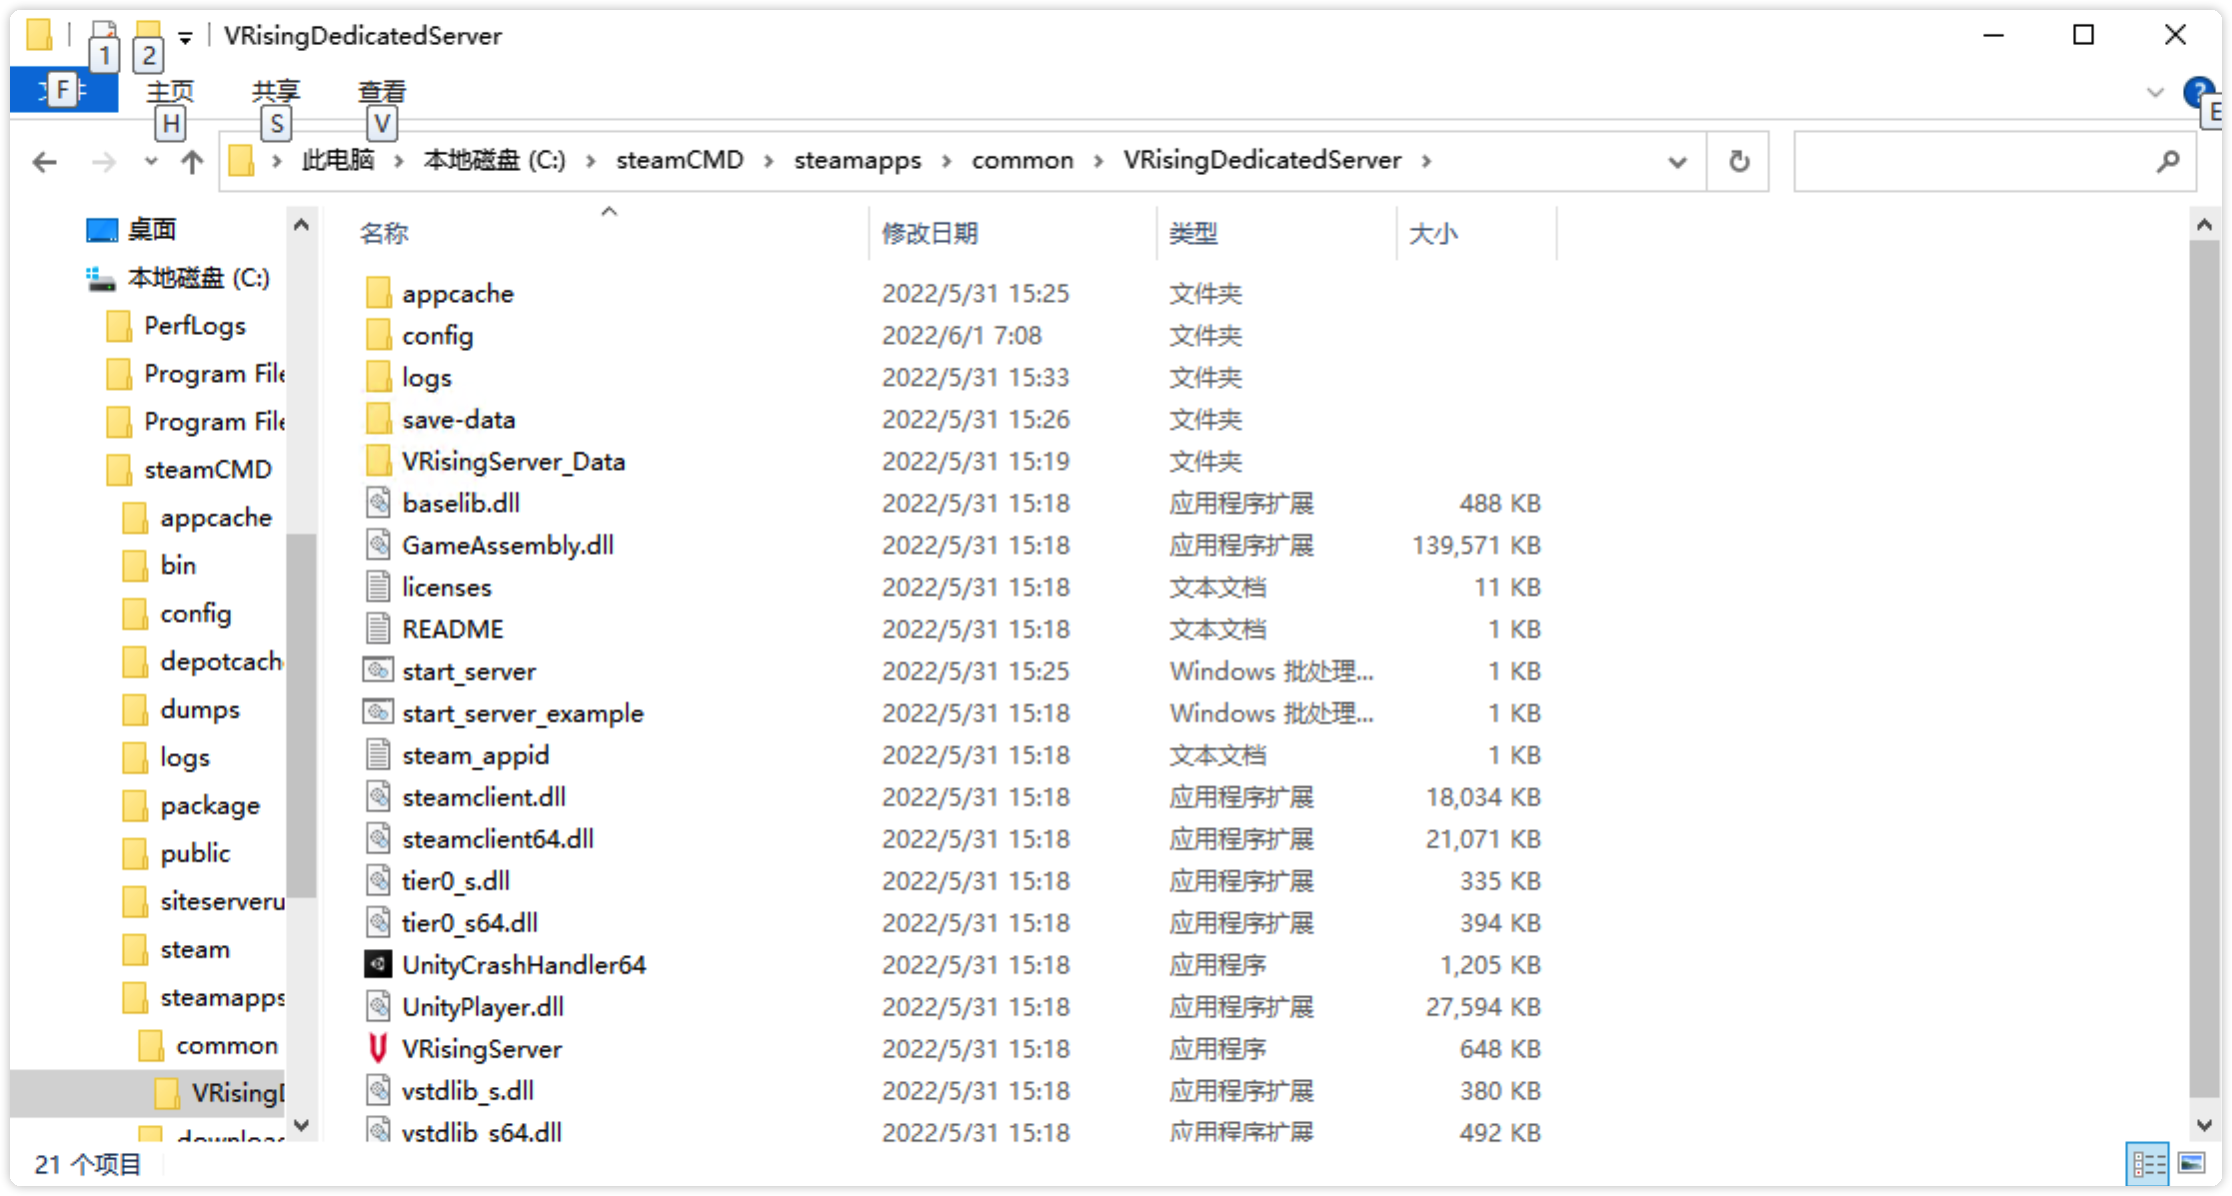Open the recent locations dropdown arrow
This screenshot has height=1196, width=2232.
151,161
